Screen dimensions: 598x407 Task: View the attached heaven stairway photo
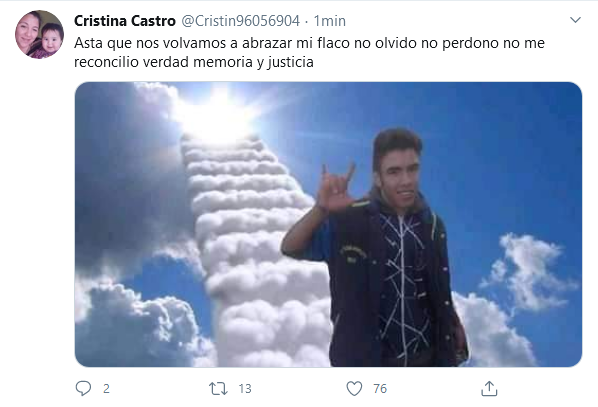[328, 224]
